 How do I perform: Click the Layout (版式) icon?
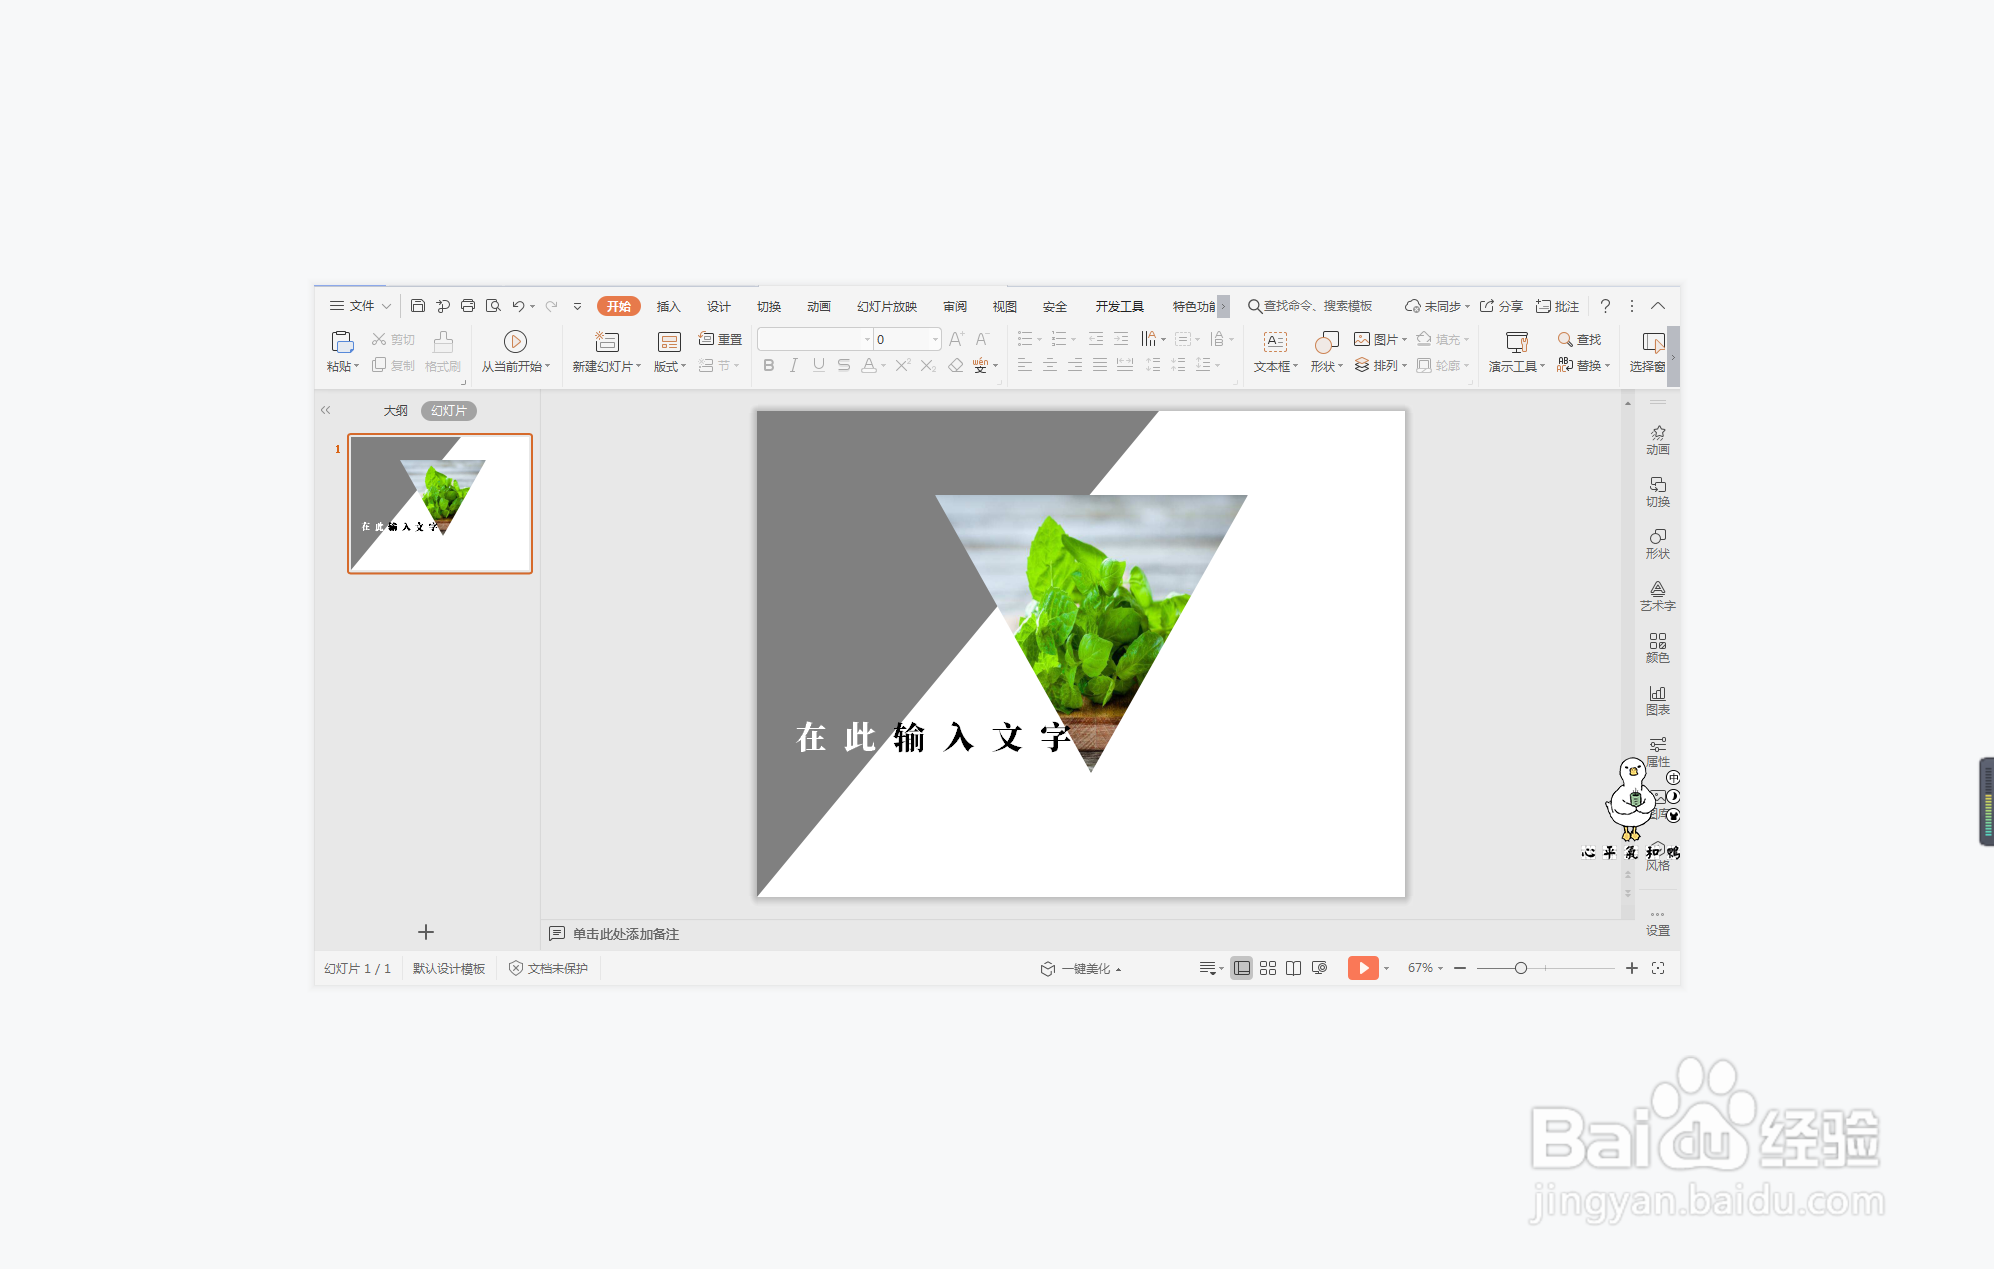tap(669, 342)
